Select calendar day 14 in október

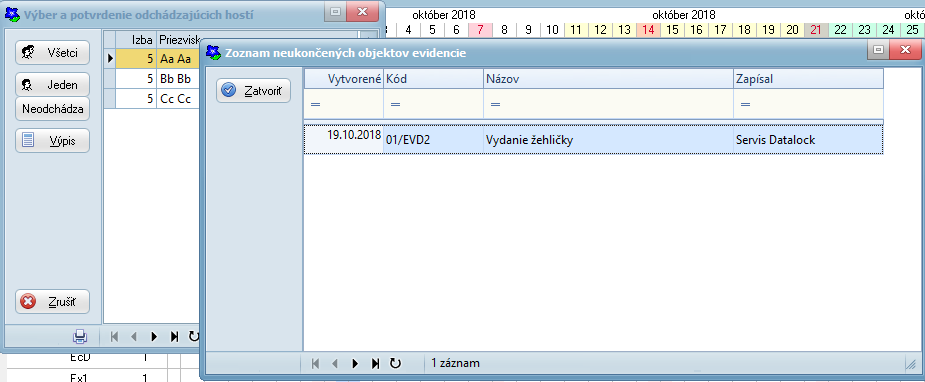click(x=648, y=30)
